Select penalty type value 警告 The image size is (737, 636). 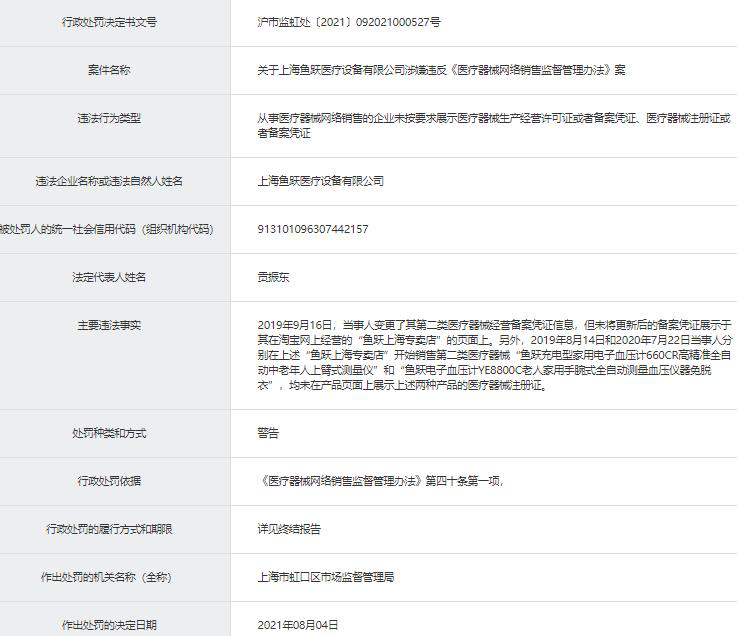click(268, 433)
